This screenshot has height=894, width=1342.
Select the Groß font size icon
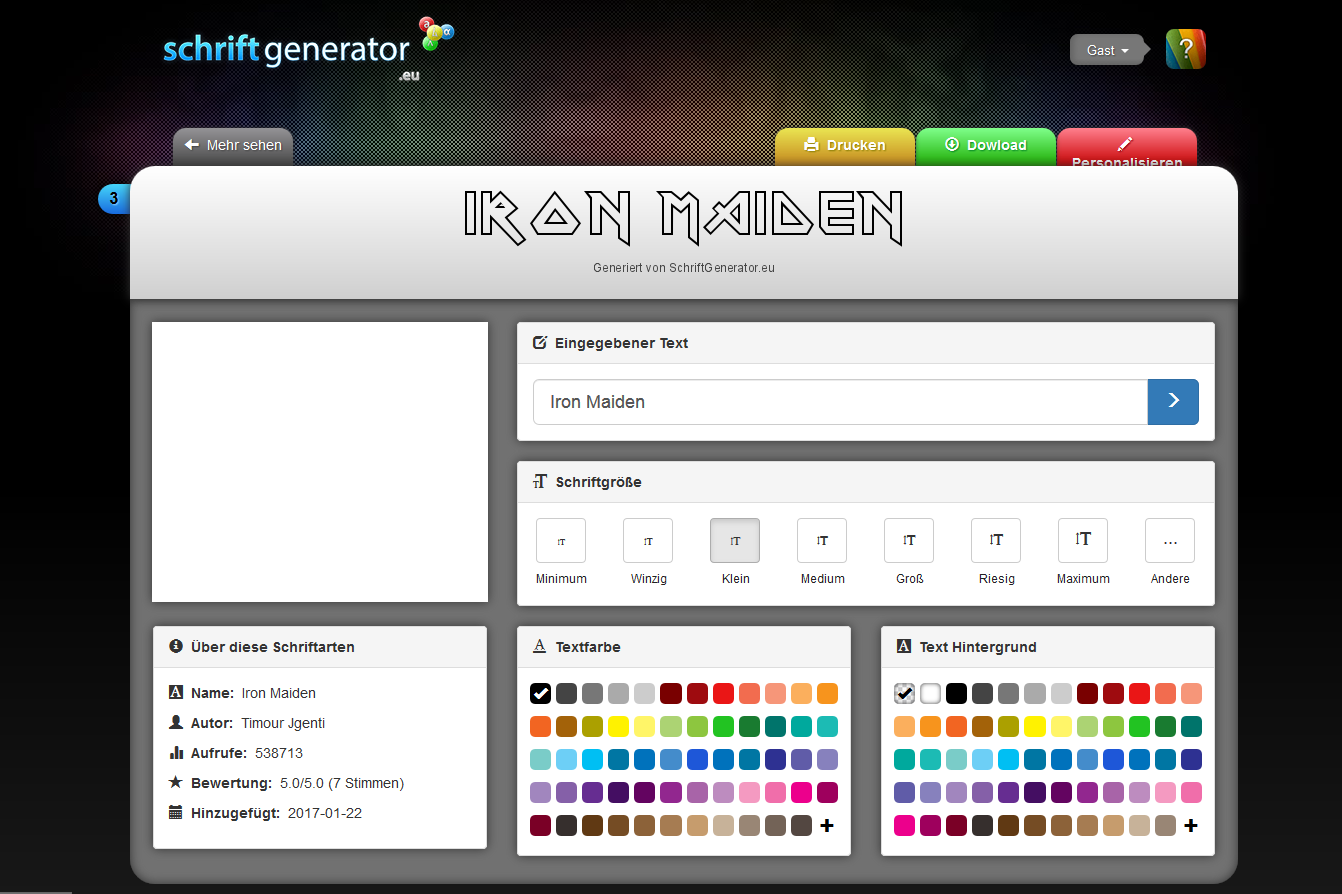[909, 541]
